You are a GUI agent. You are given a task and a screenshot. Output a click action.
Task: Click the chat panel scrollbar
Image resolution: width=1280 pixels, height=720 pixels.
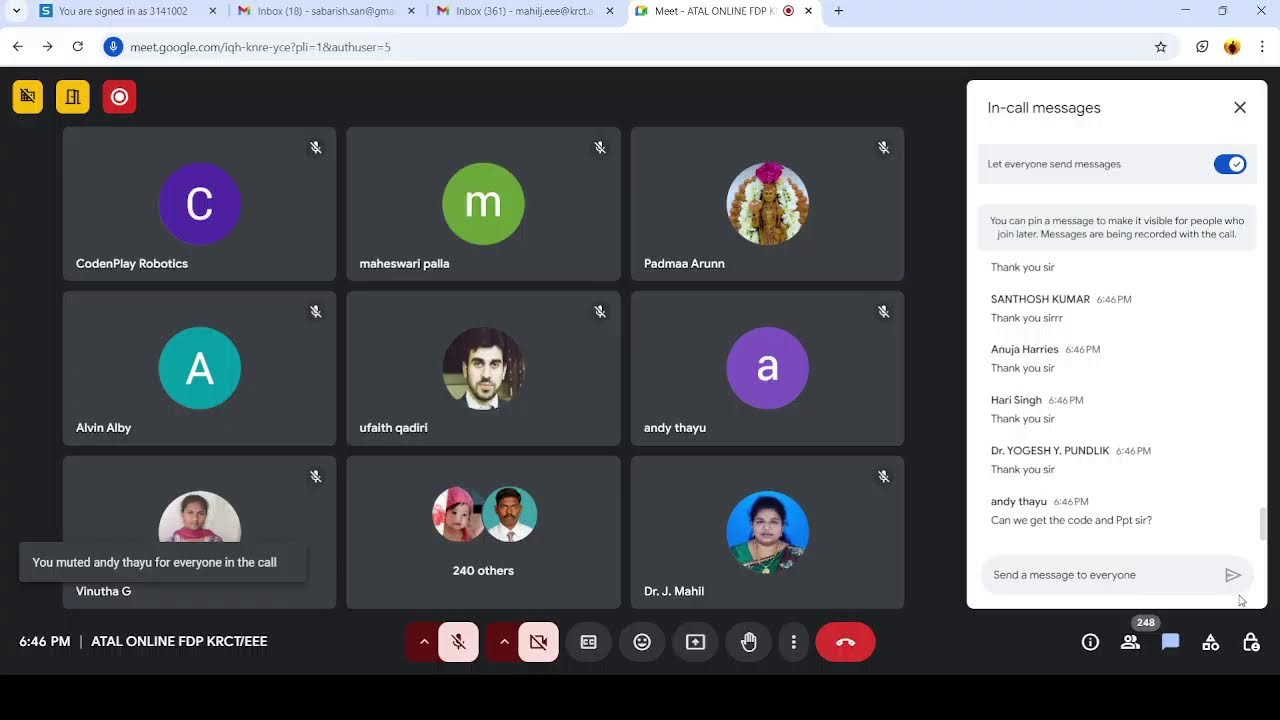click(x=1262, y=523)
